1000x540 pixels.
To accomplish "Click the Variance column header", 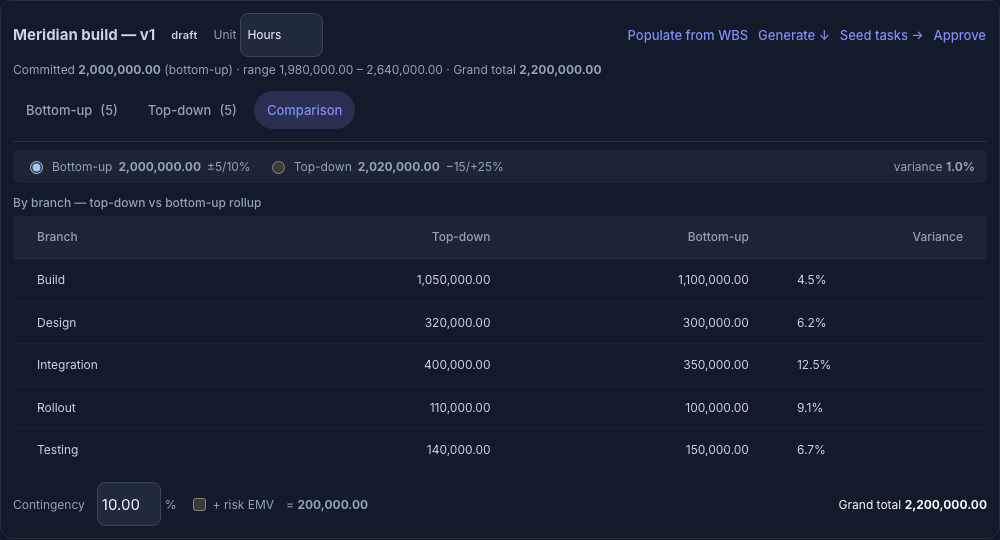I will [937, 237].
